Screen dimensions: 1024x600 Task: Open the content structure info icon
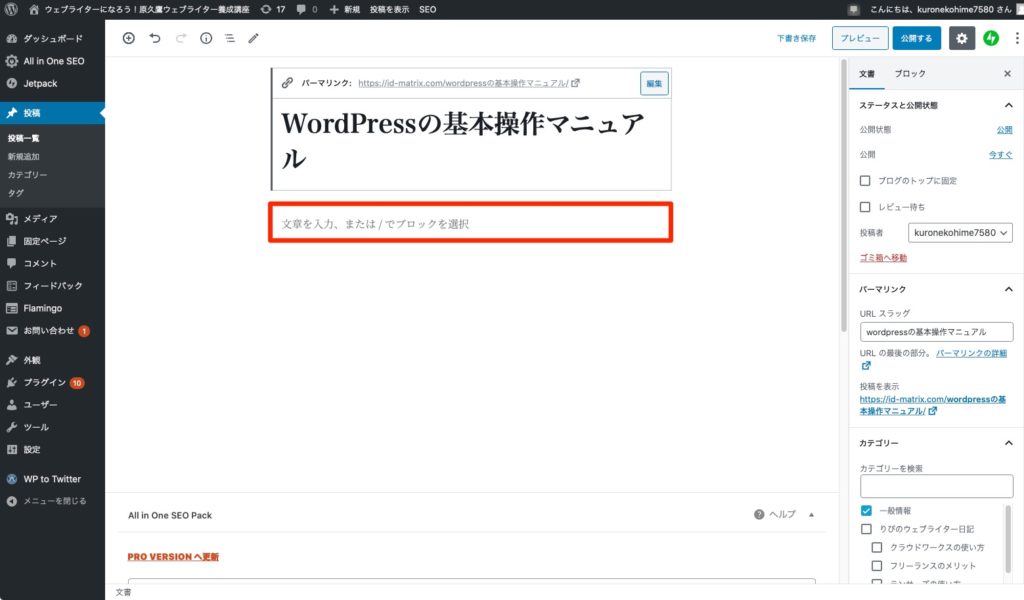(206, 39)
